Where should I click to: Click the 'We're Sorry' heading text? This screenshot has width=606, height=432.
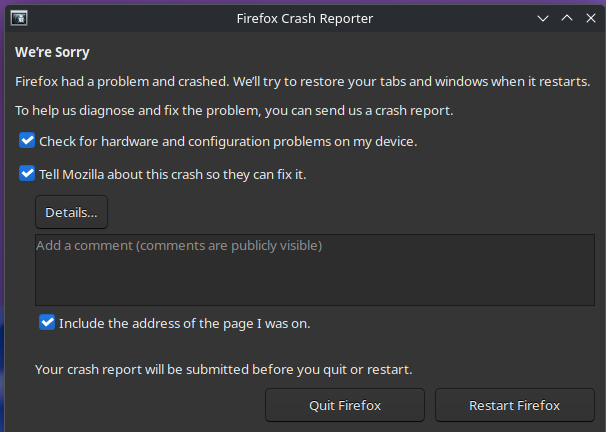point(52,52)
